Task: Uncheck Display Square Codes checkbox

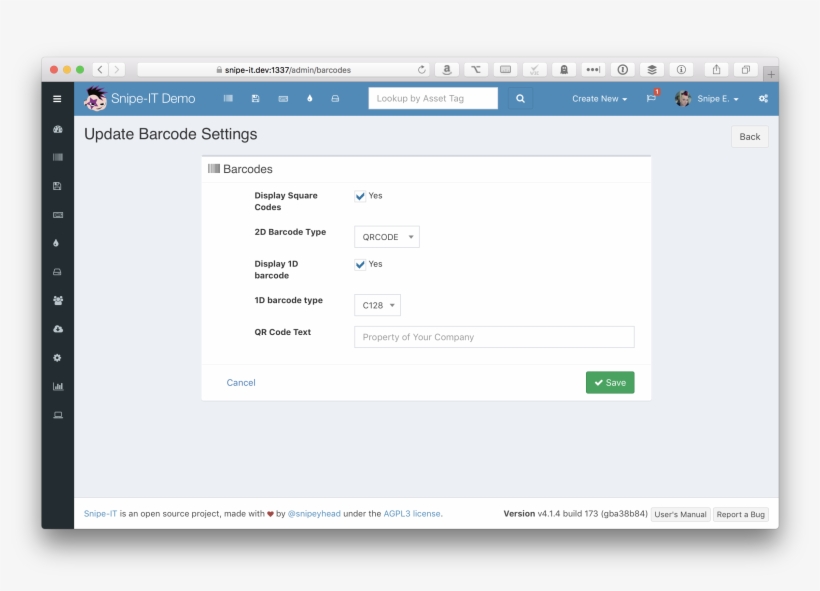Action: pyautogui.click(x=360, y=196)
